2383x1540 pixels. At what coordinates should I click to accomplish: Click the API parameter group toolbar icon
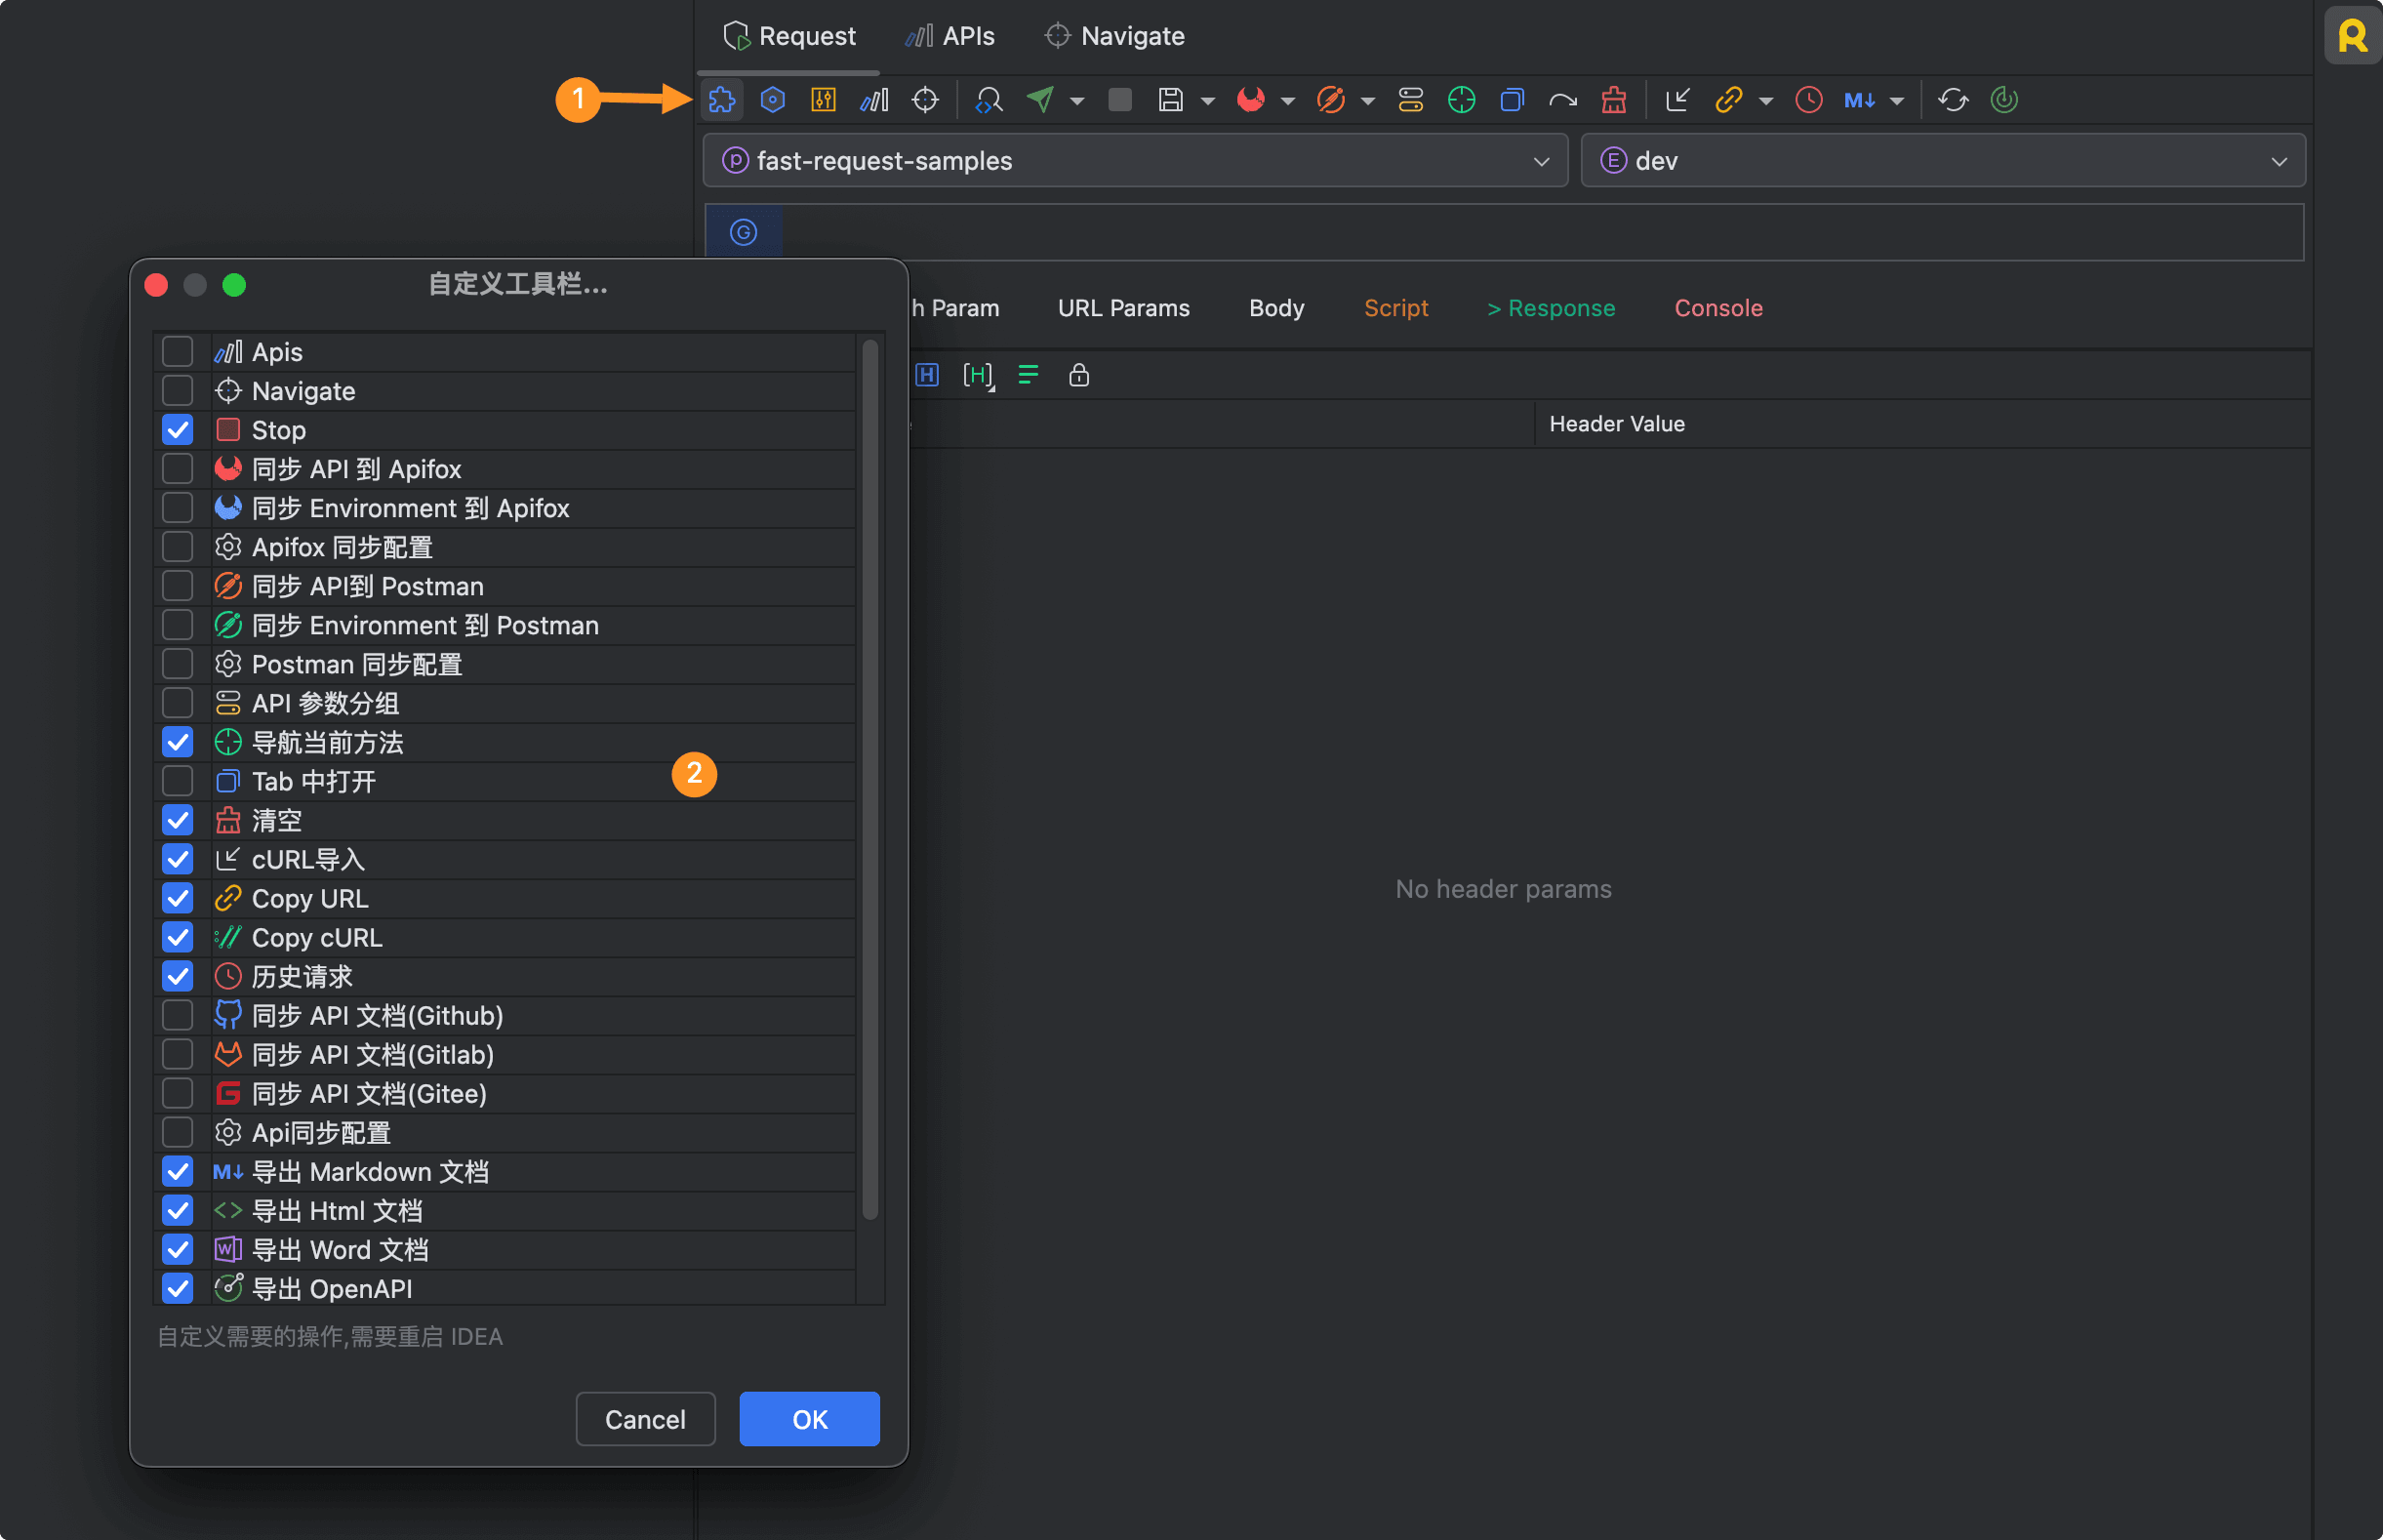(1410, 100)
